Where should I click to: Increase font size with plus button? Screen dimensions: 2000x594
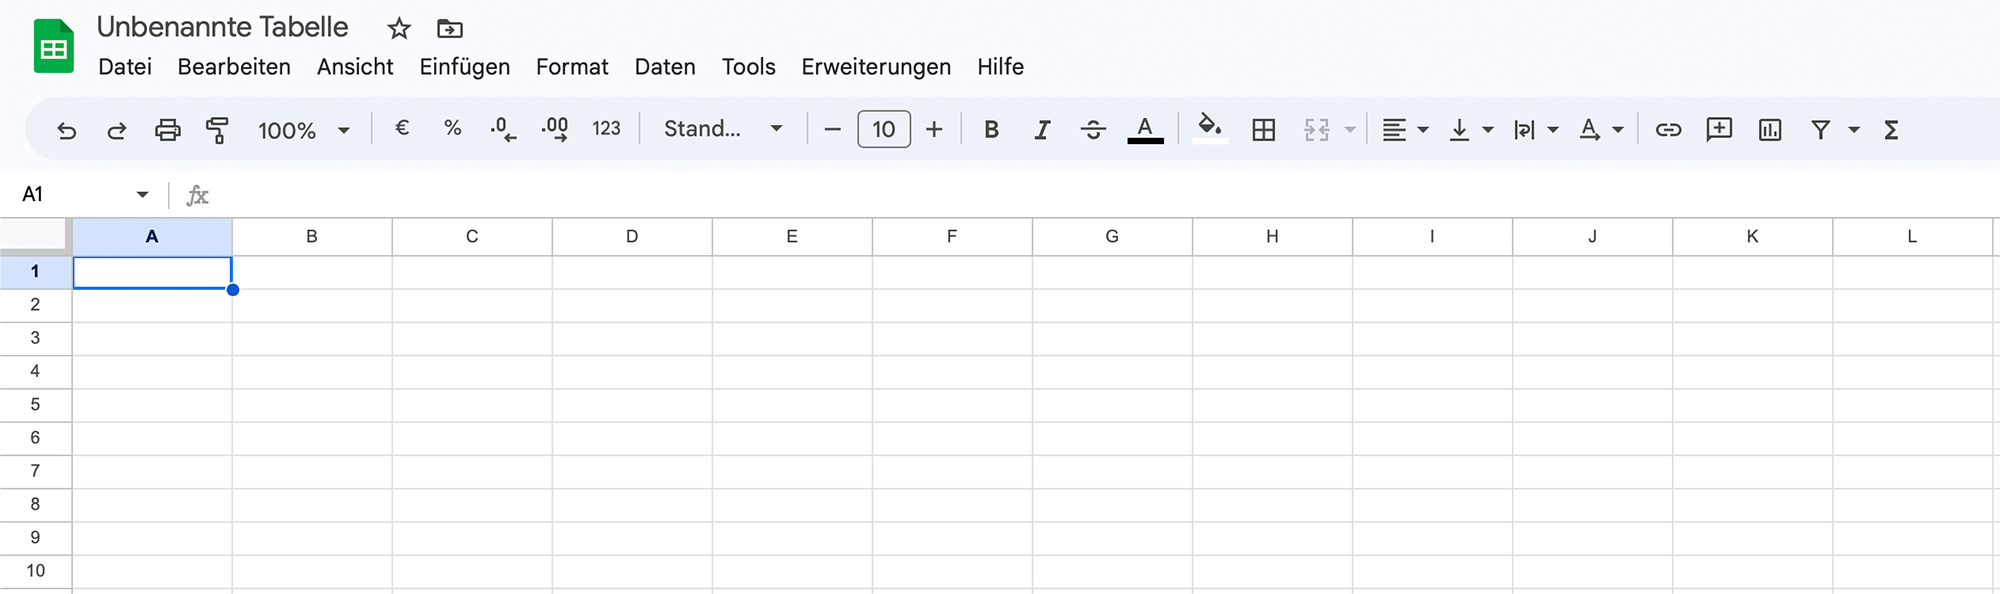coord(934,129)
